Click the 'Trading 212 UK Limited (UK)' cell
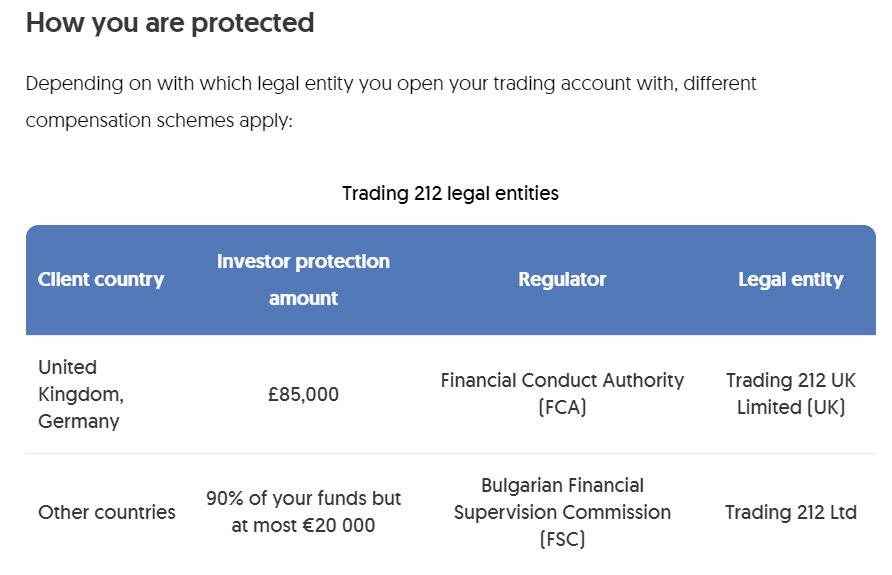The image size is (892, 575). (790, 394)
